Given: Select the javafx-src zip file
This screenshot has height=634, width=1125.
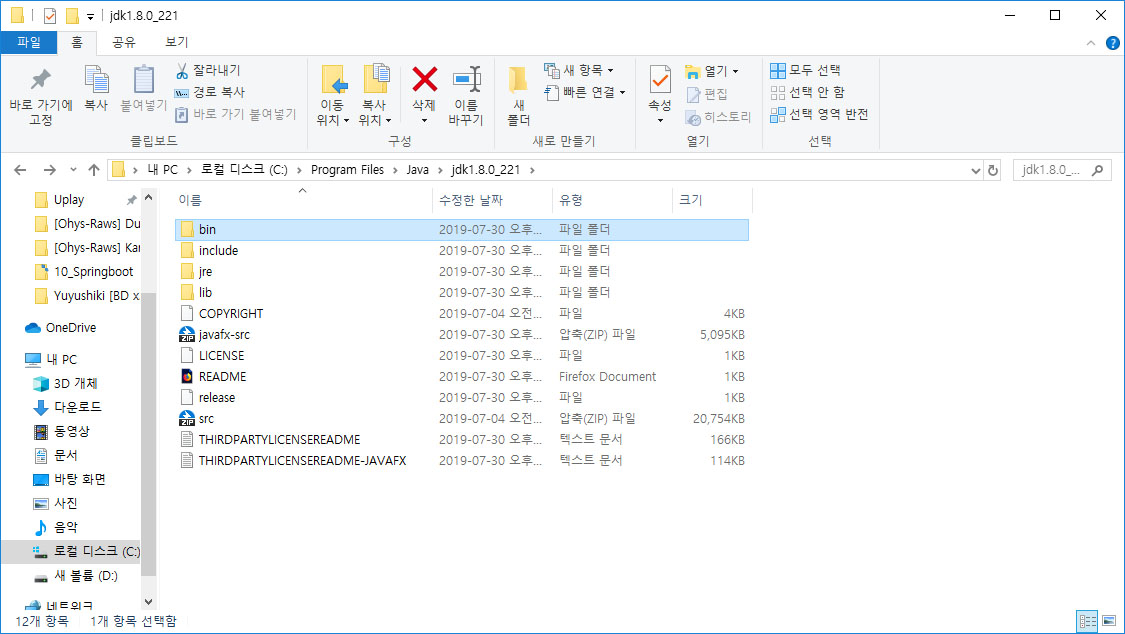Looking at the screenshot, I should coord(461,334).
